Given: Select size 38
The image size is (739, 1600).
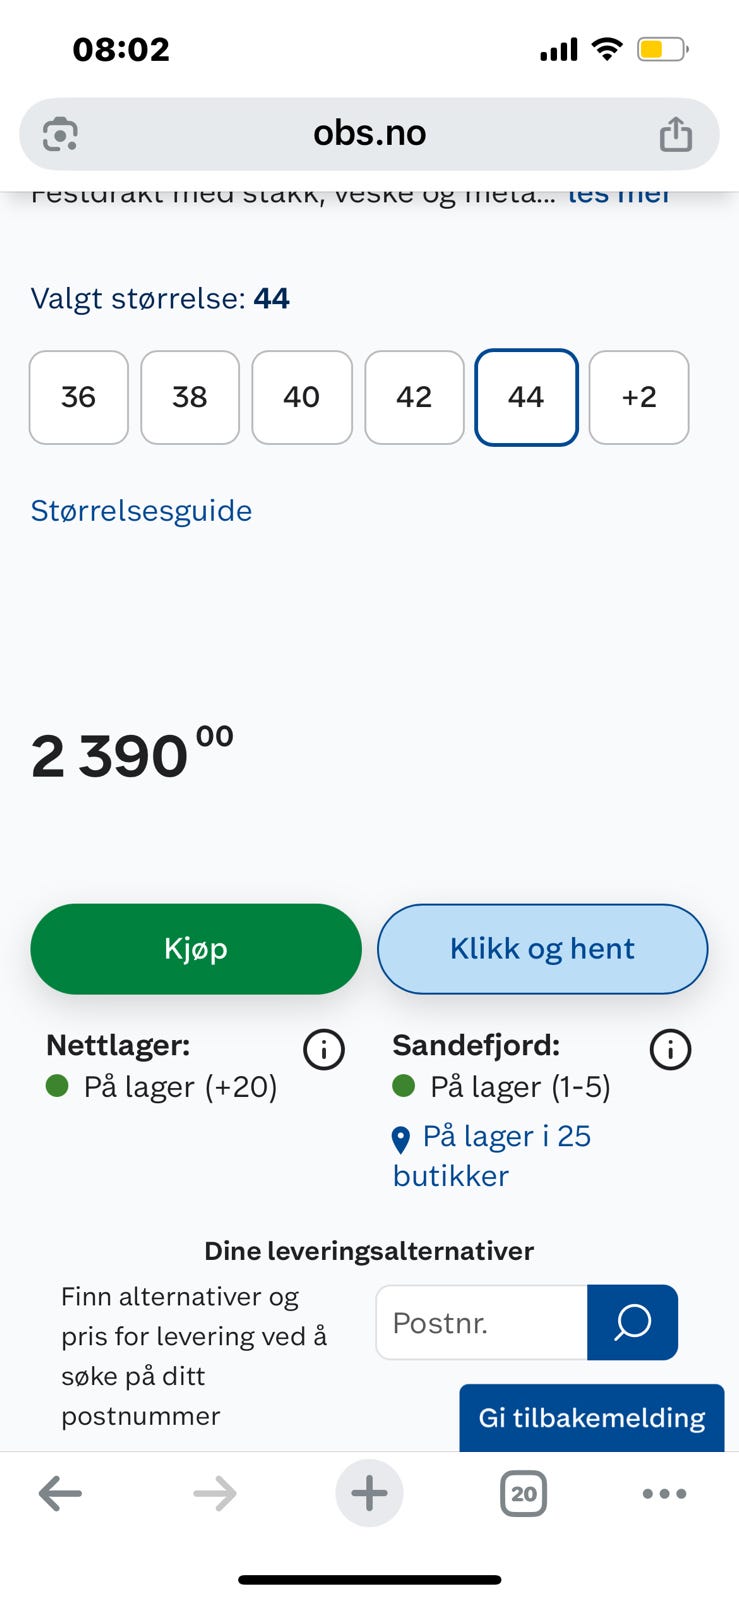Looking at the screenshot, I should point(190,397).
